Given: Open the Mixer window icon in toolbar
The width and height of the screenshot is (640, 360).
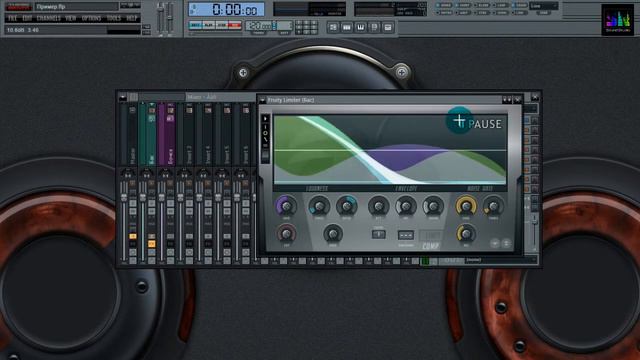Looking at the screenshot, I should click(388, 27).
